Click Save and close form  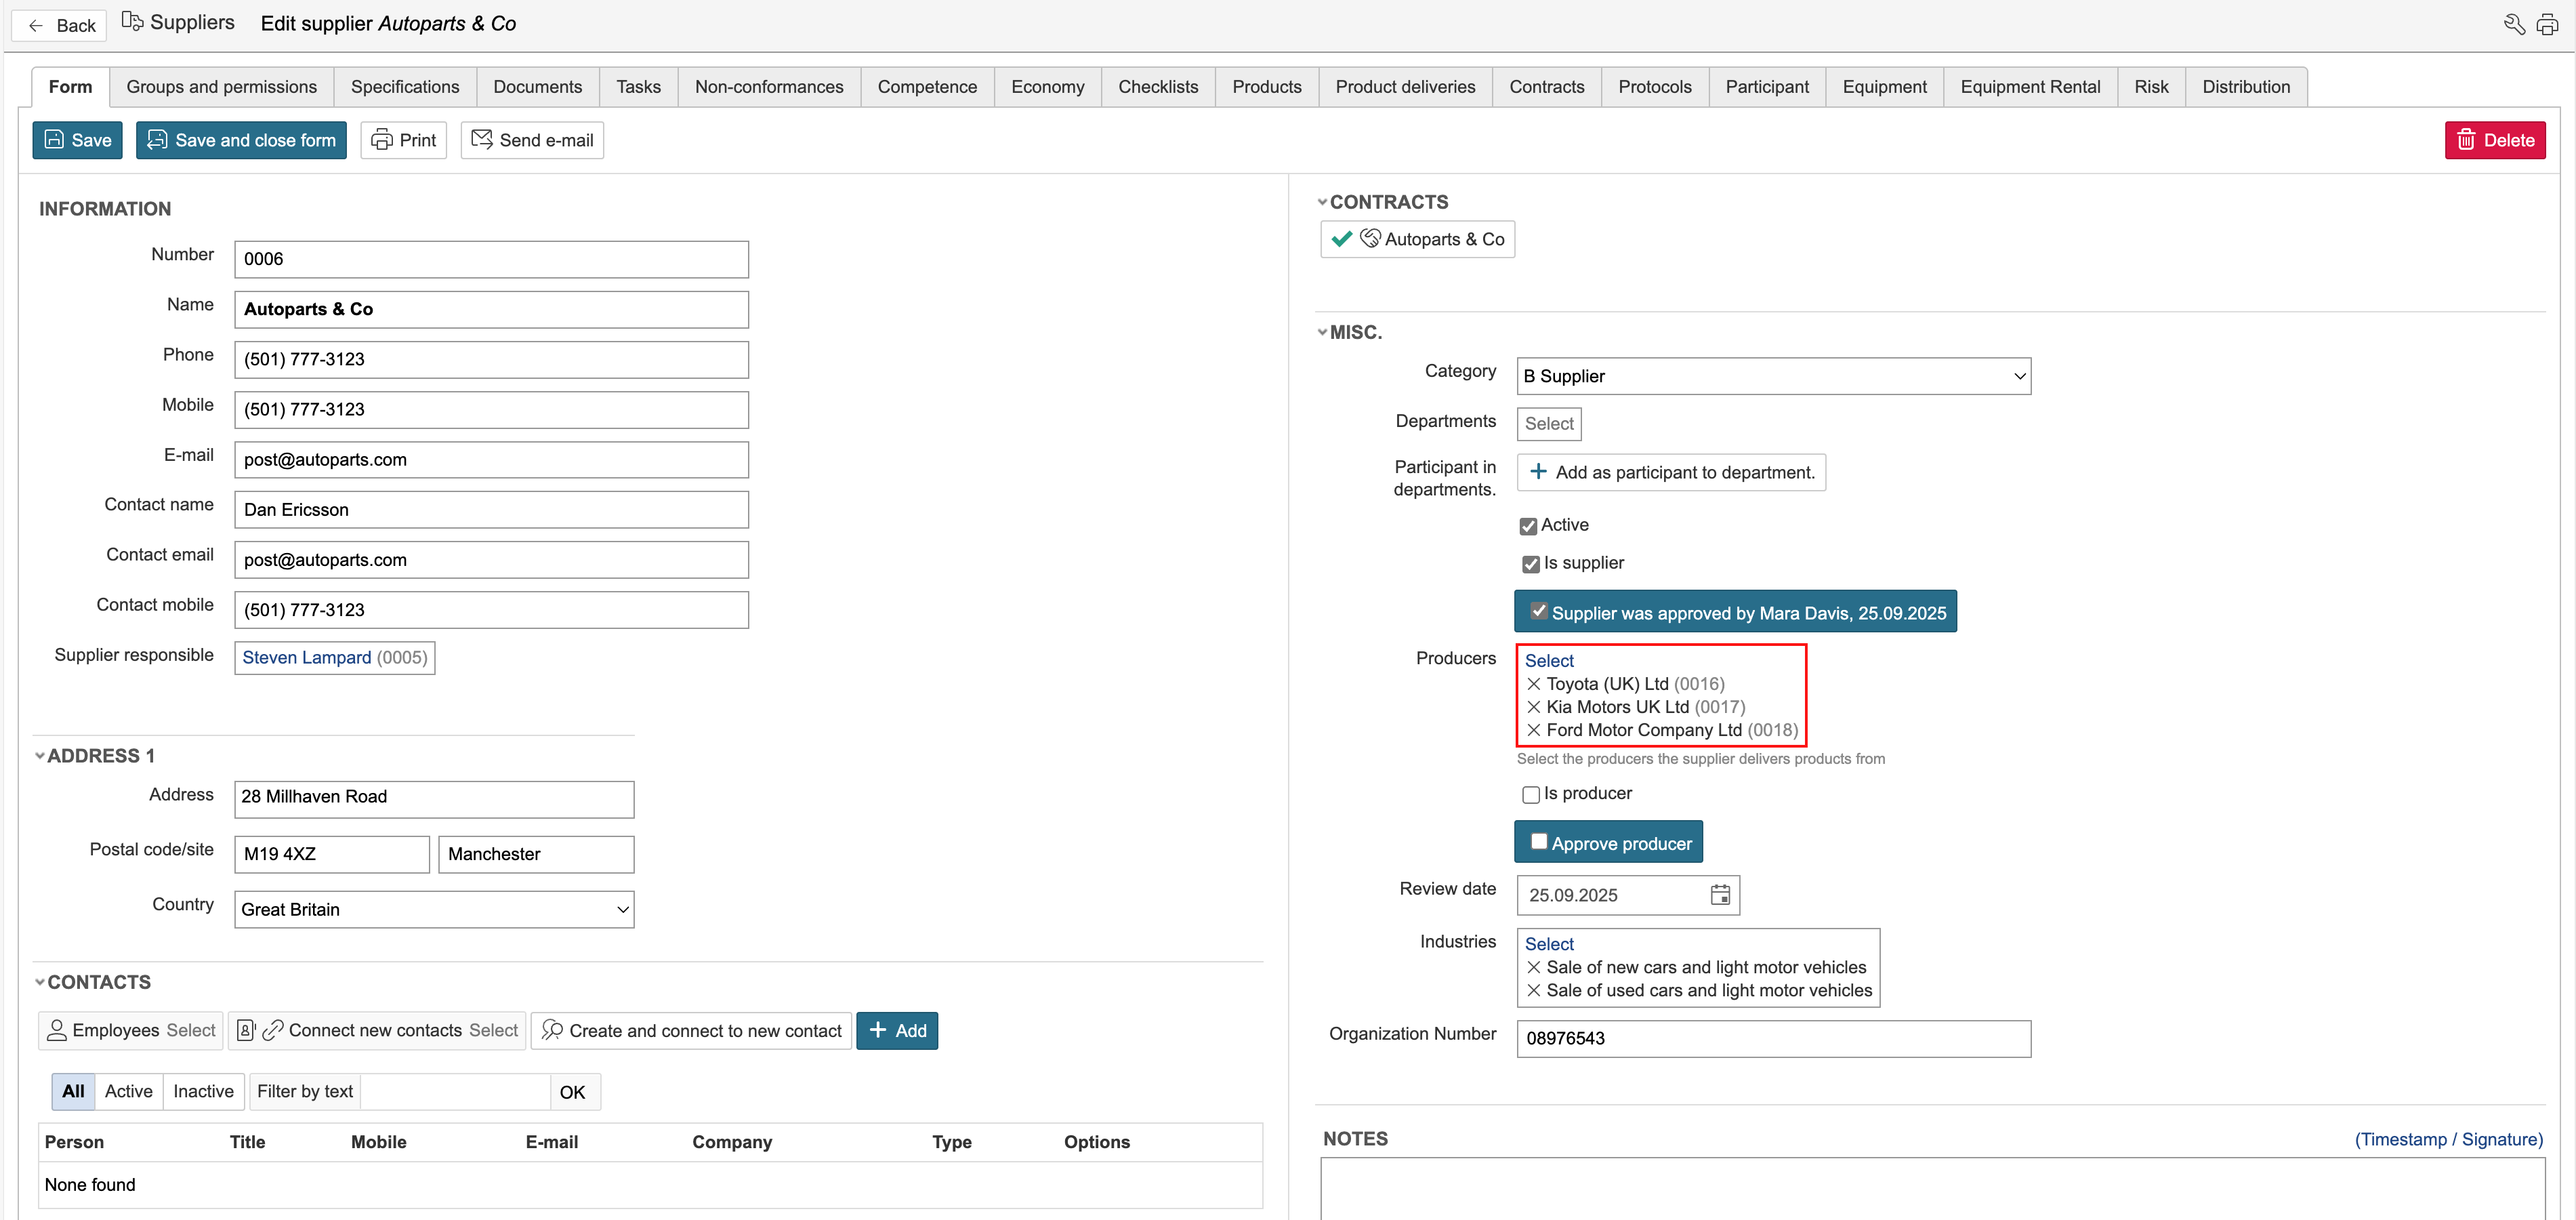click(241, 140)
